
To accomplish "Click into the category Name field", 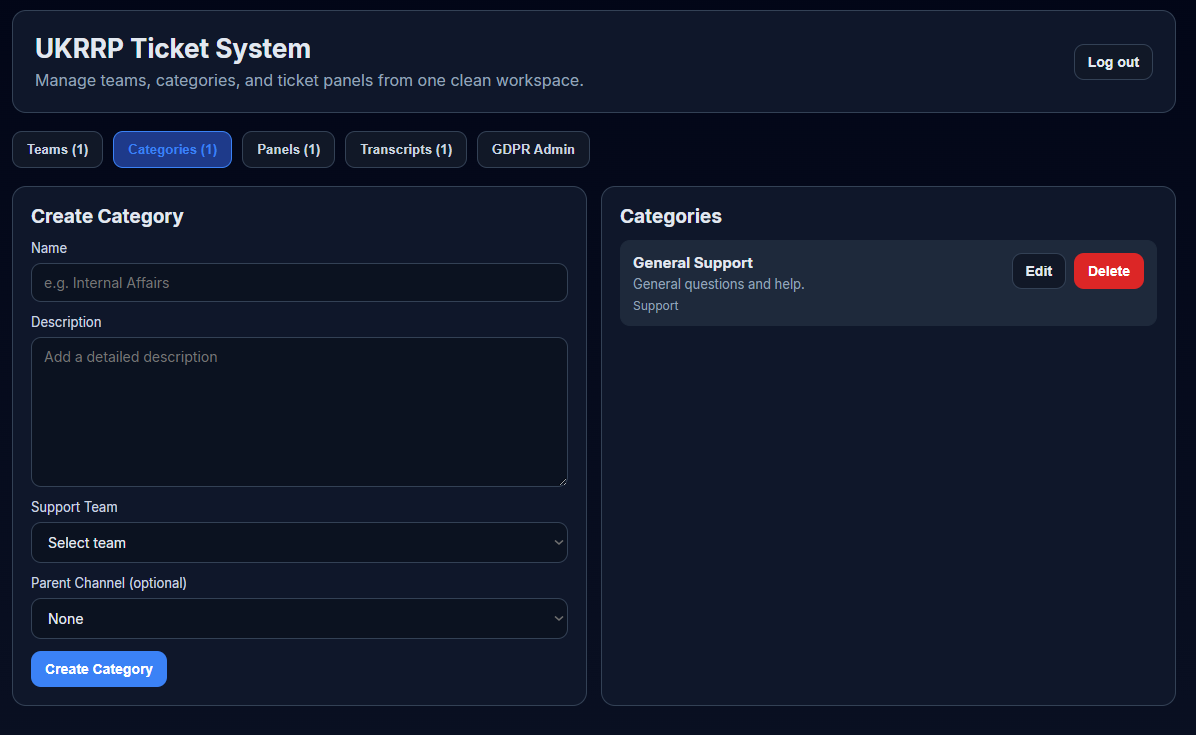I will [299, 282].
